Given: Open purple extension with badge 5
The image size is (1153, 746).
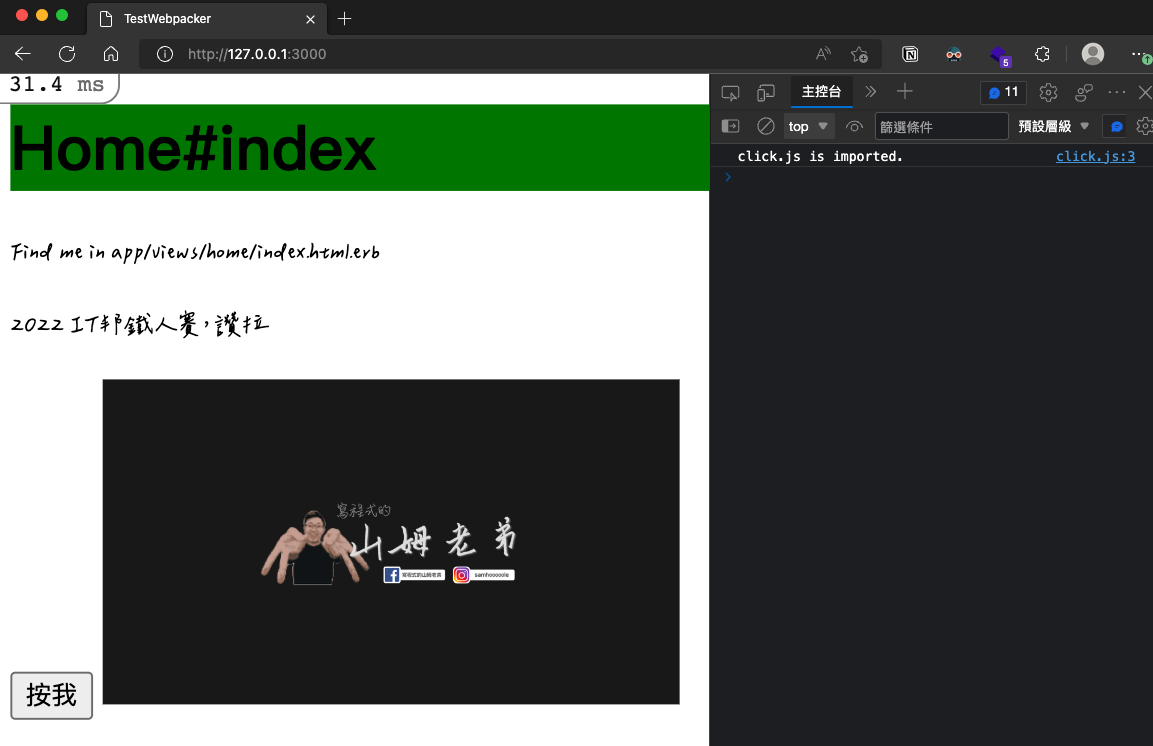Looking at the screenshot, I should (x=1000, y=55).
